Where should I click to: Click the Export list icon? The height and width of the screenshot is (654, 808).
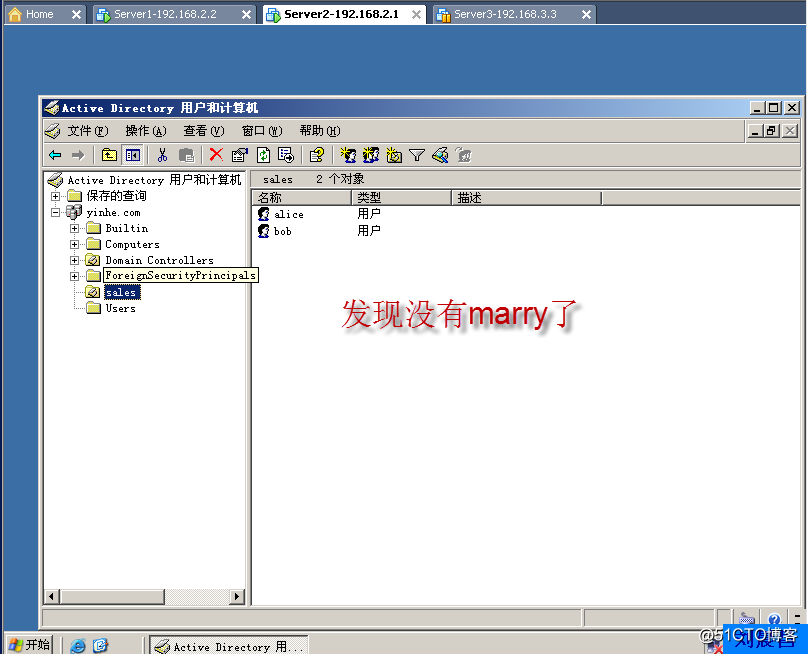pyautogui.click(x=285, y=155)
